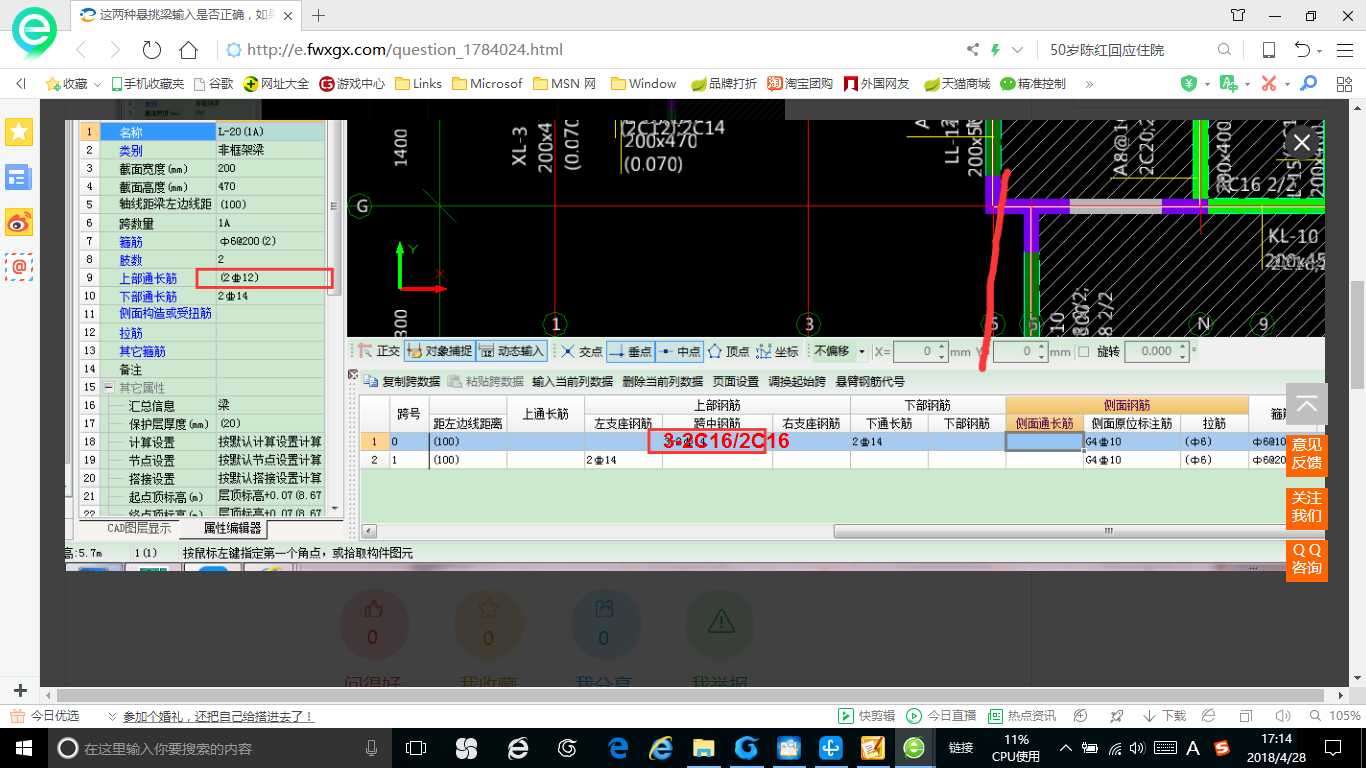This screenshot has height=768, width=1366.
Task: Open the 网址大全 bookmark
Action: click(x=276, y=84)
